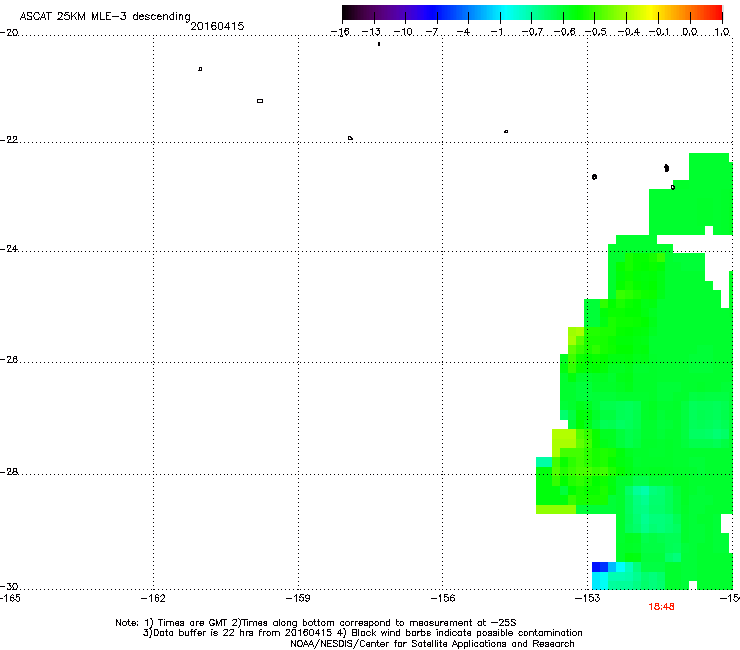Click the date label 20160415
This screenshot has width=740, height=650.
pyautogui.click(x=218, y=26)
